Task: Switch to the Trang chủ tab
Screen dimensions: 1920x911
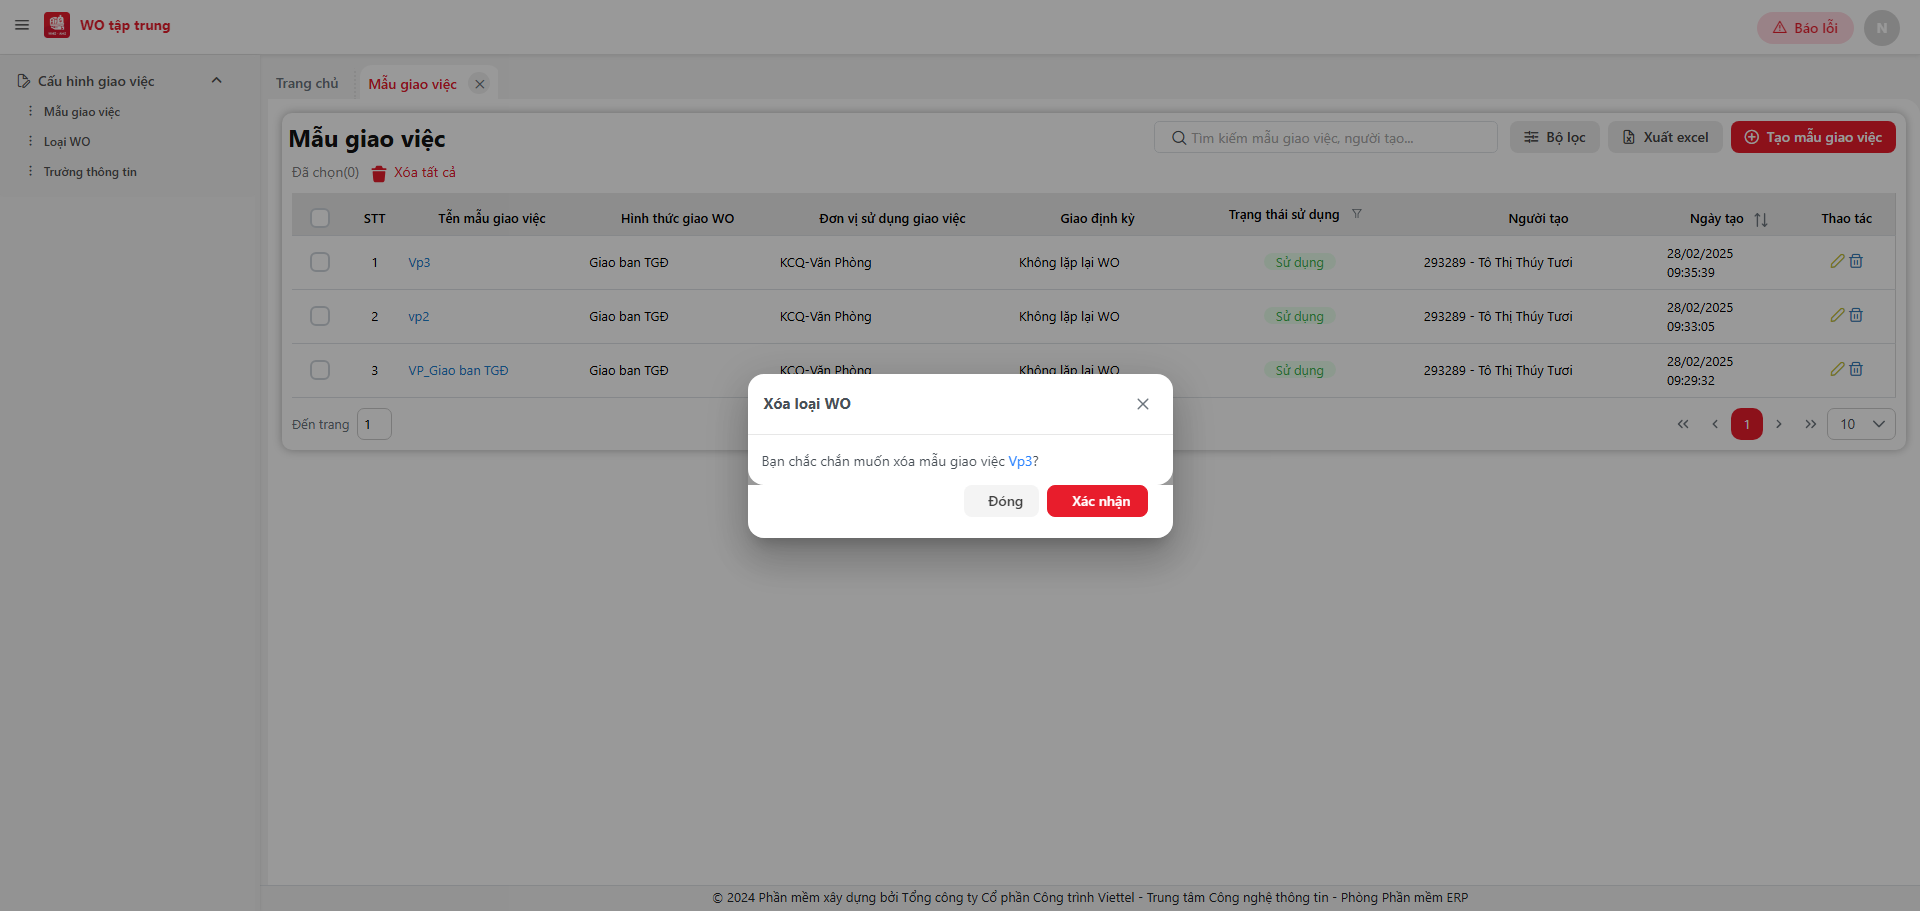Action: tap(307, 83)
